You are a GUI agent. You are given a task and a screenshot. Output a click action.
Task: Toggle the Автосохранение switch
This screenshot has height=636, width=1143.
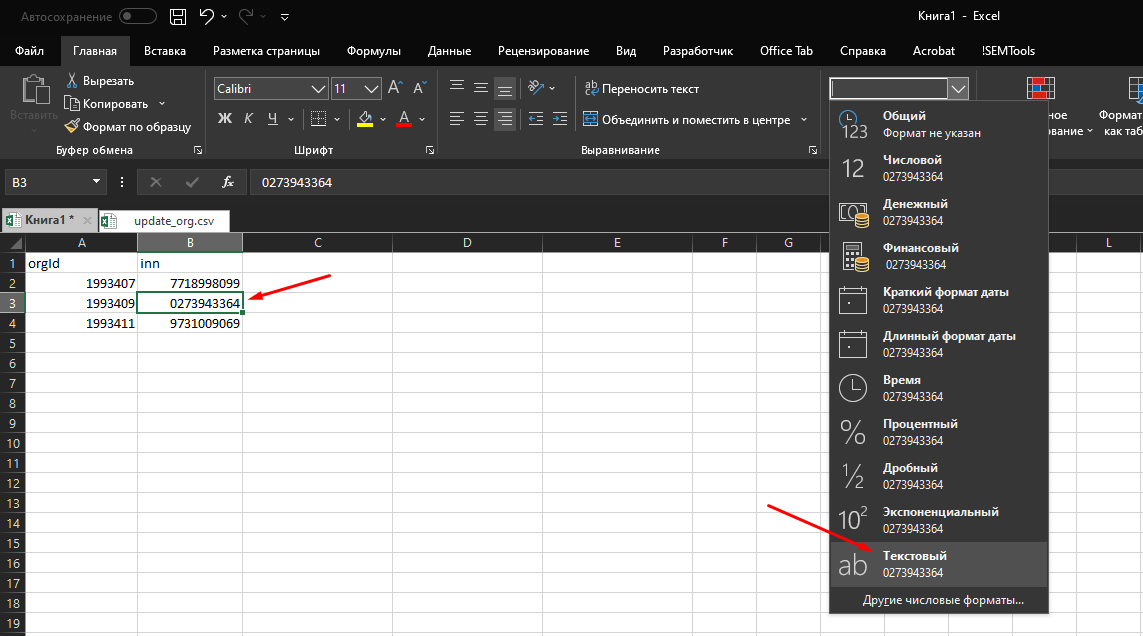point(137,17)
